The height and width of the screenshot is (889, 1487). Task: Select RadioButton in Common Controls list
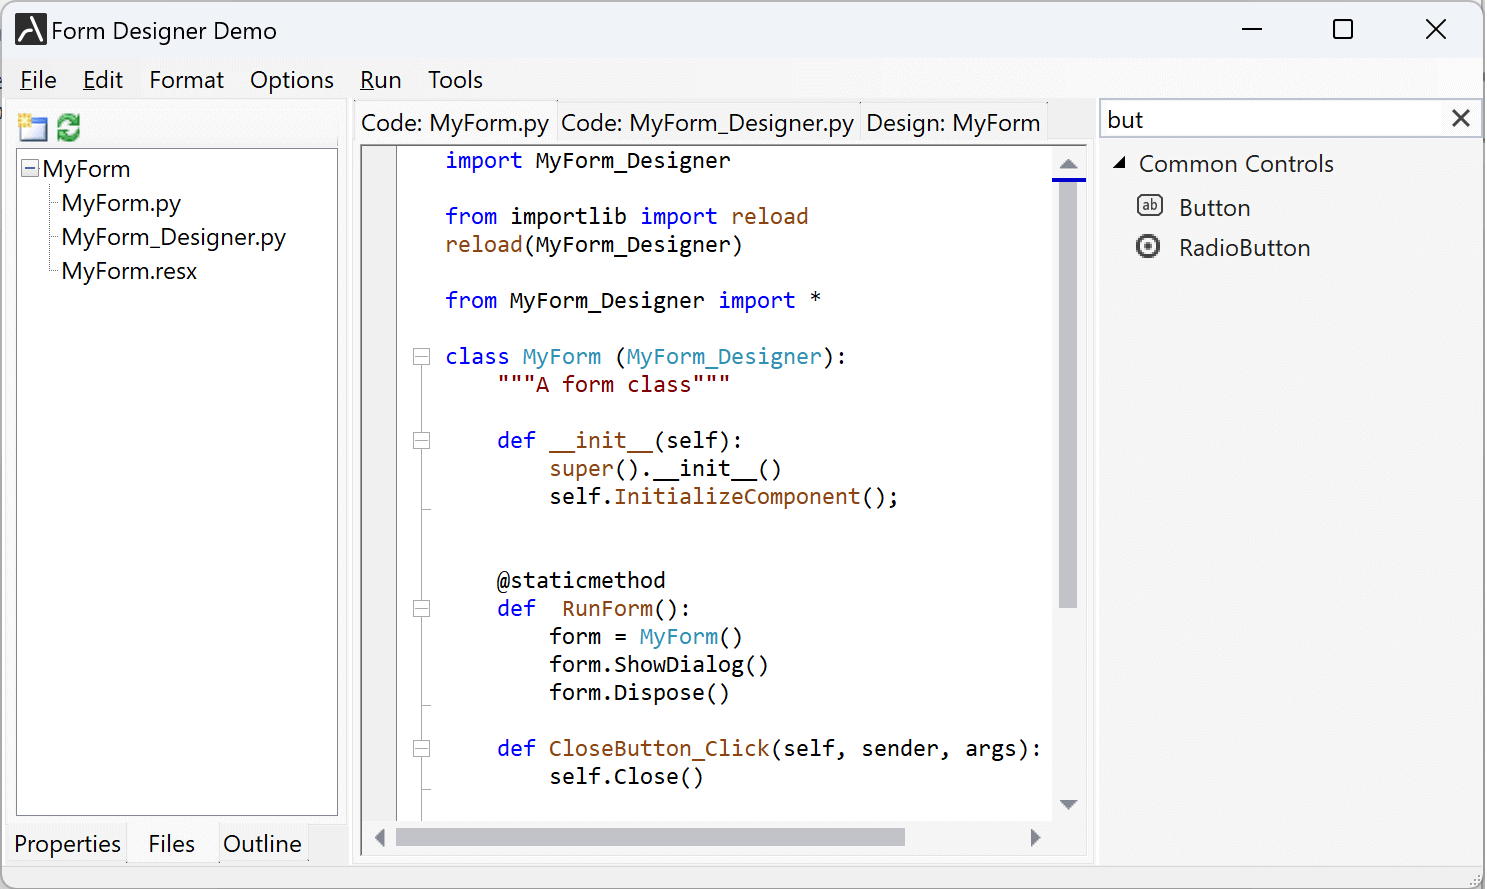[x=1244, y=247]
